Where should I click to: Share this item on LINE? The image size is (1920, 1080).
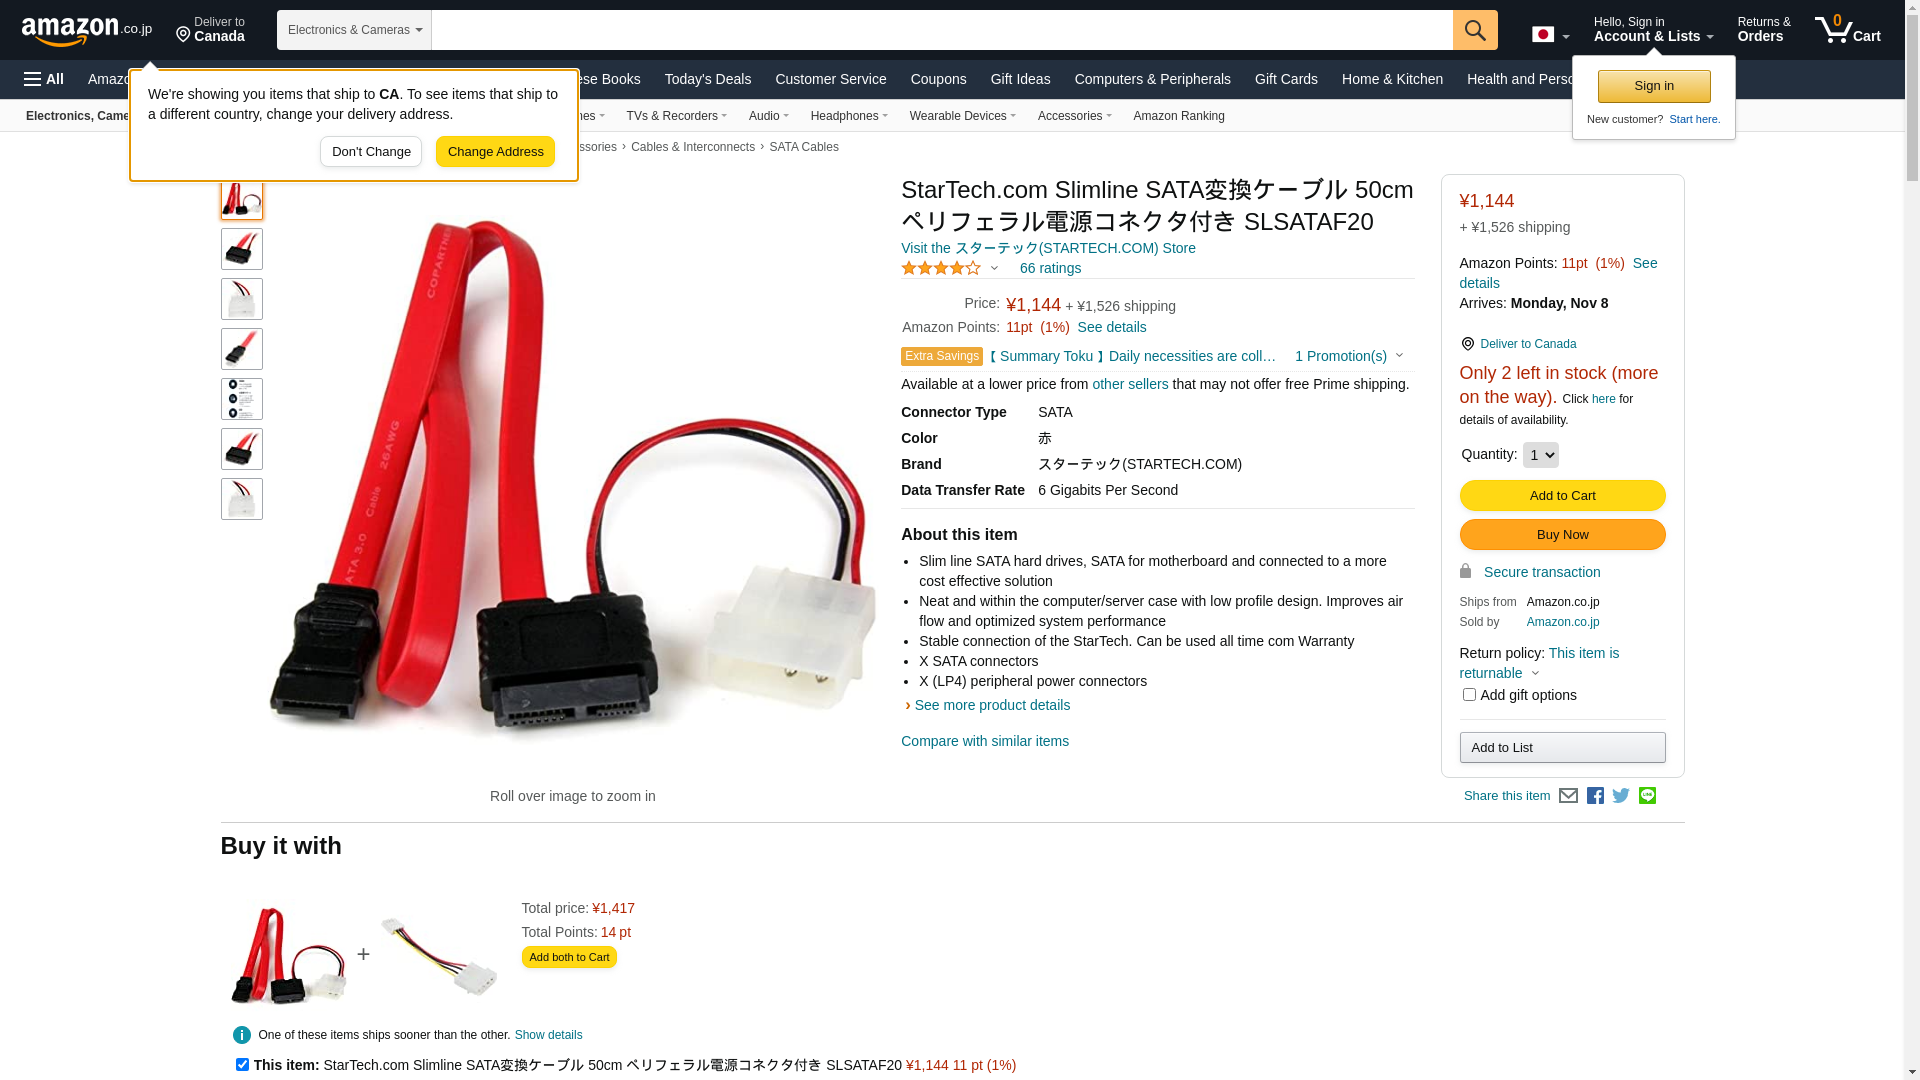[x=1647, y=796]
